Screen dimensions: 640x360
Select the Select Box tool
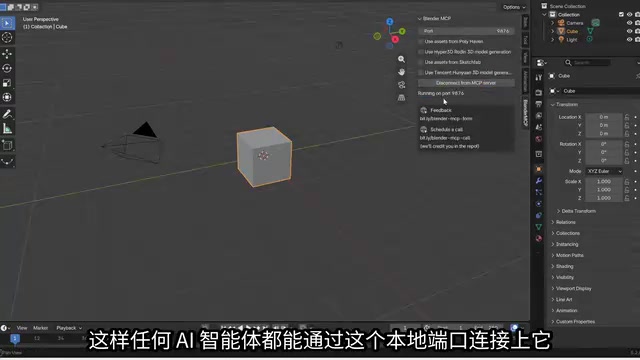pyautogui.click(x=7, y=23)
